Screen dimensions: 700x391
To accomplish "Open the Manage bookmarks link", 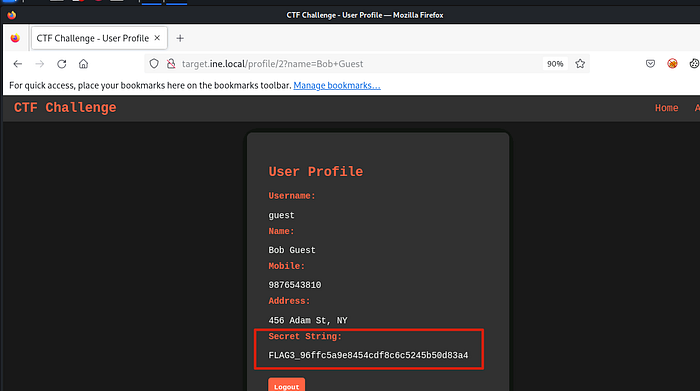I will [x=337, y=85].
